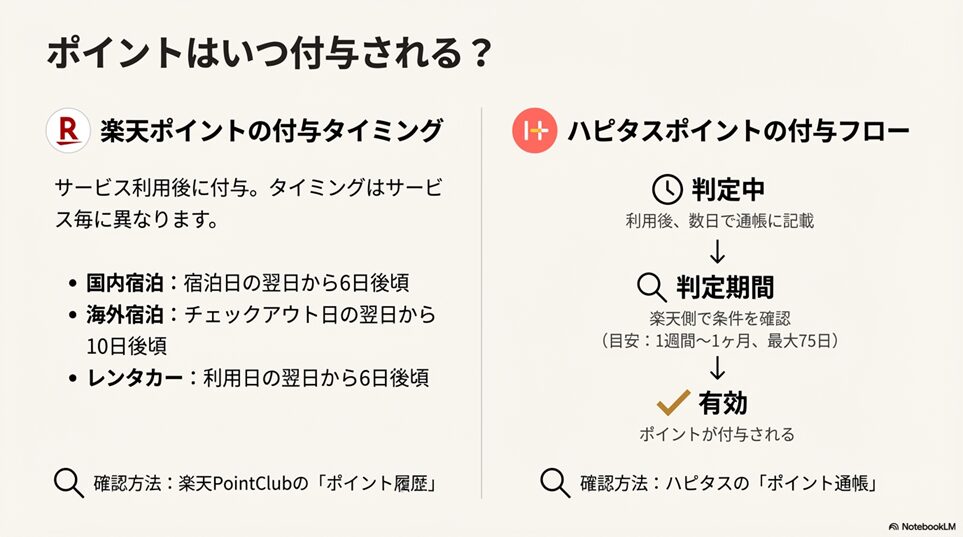The width and height of the screenshot is (963, 537).
Task: Click the slide title ポイントはいつ付与される？
Action: click(x=269, y=54)
